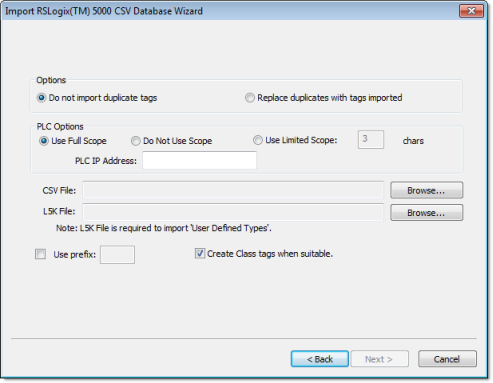Close the wizard with the red X
This screenshot has width=493, height=383.
[471, 11]
